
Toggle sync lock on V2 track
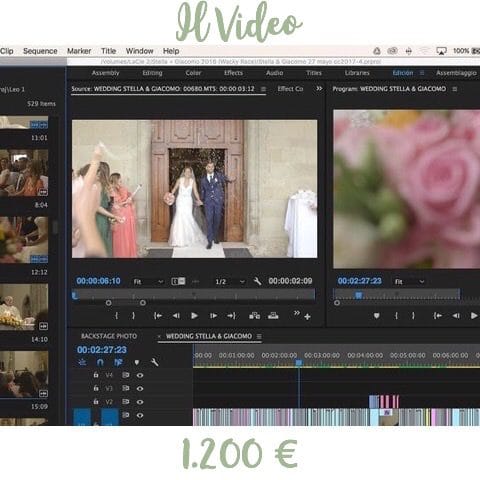click(126, 402)
